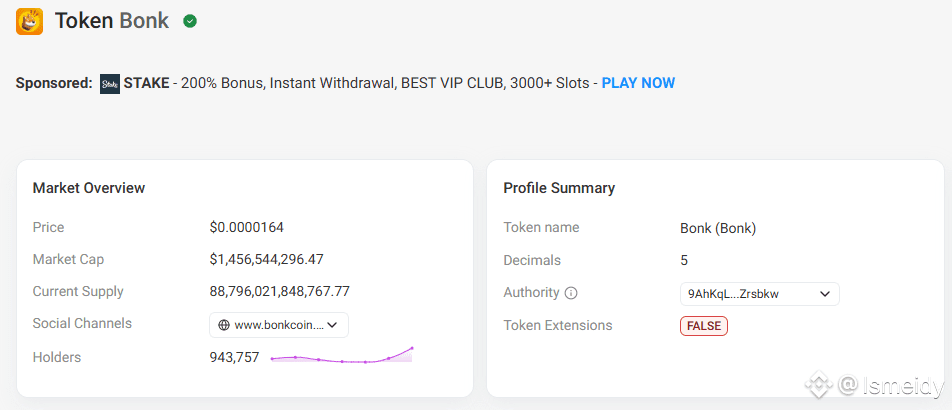Screen dimensions: 952x410
Task: Click the Binance watermark logo icon
Action: (818, 384)
